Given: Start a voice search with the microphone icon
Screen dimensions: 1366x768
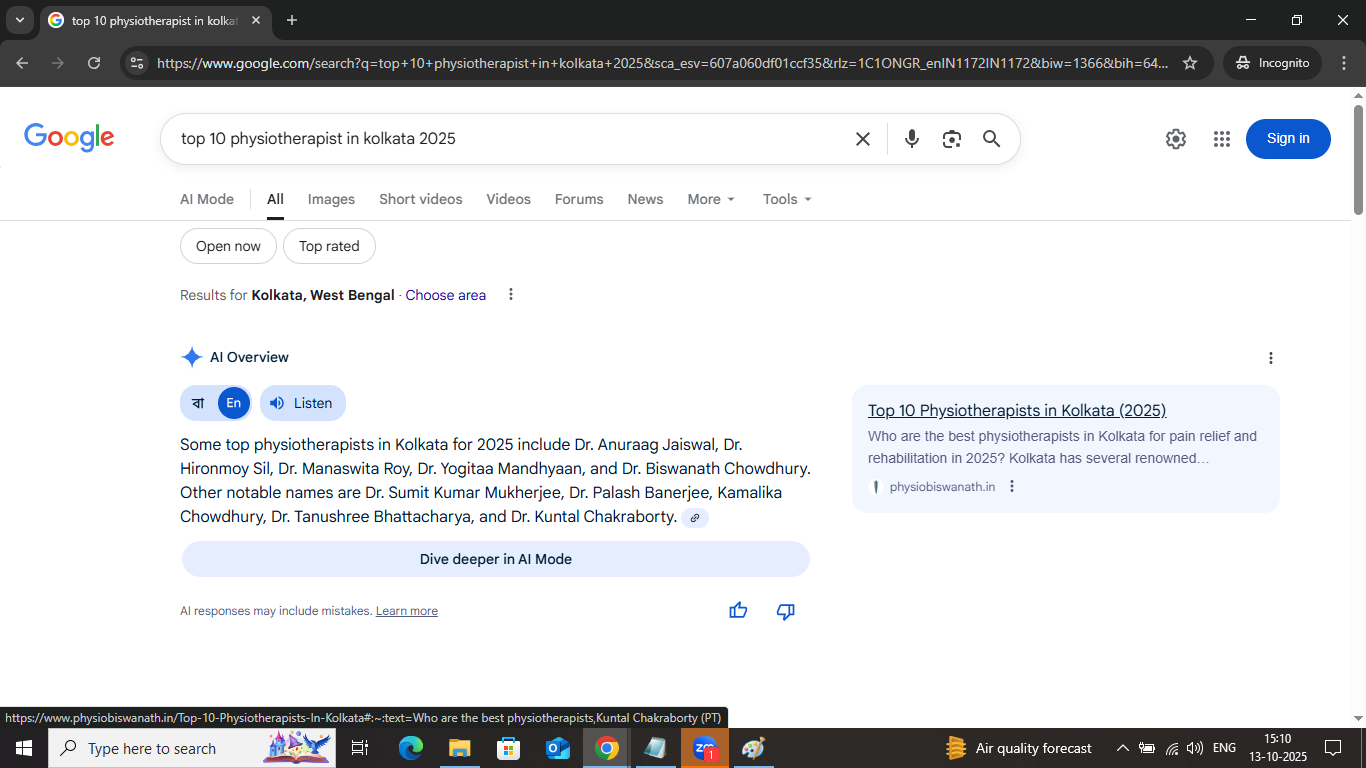Looking at the screenshot, I should (911, 139).
